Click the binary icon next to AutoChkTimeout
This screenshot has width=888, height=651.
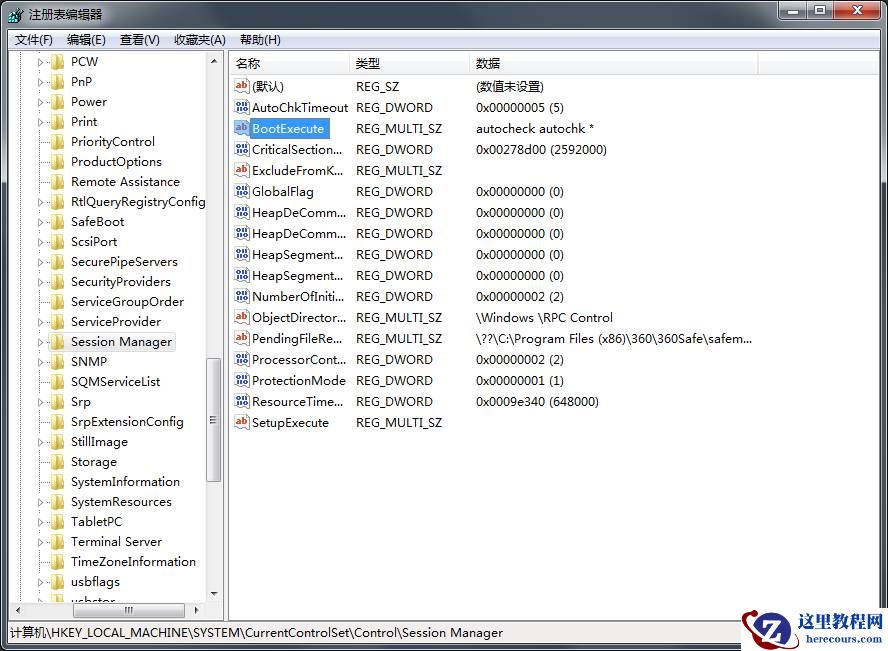[x=241, y=107]
